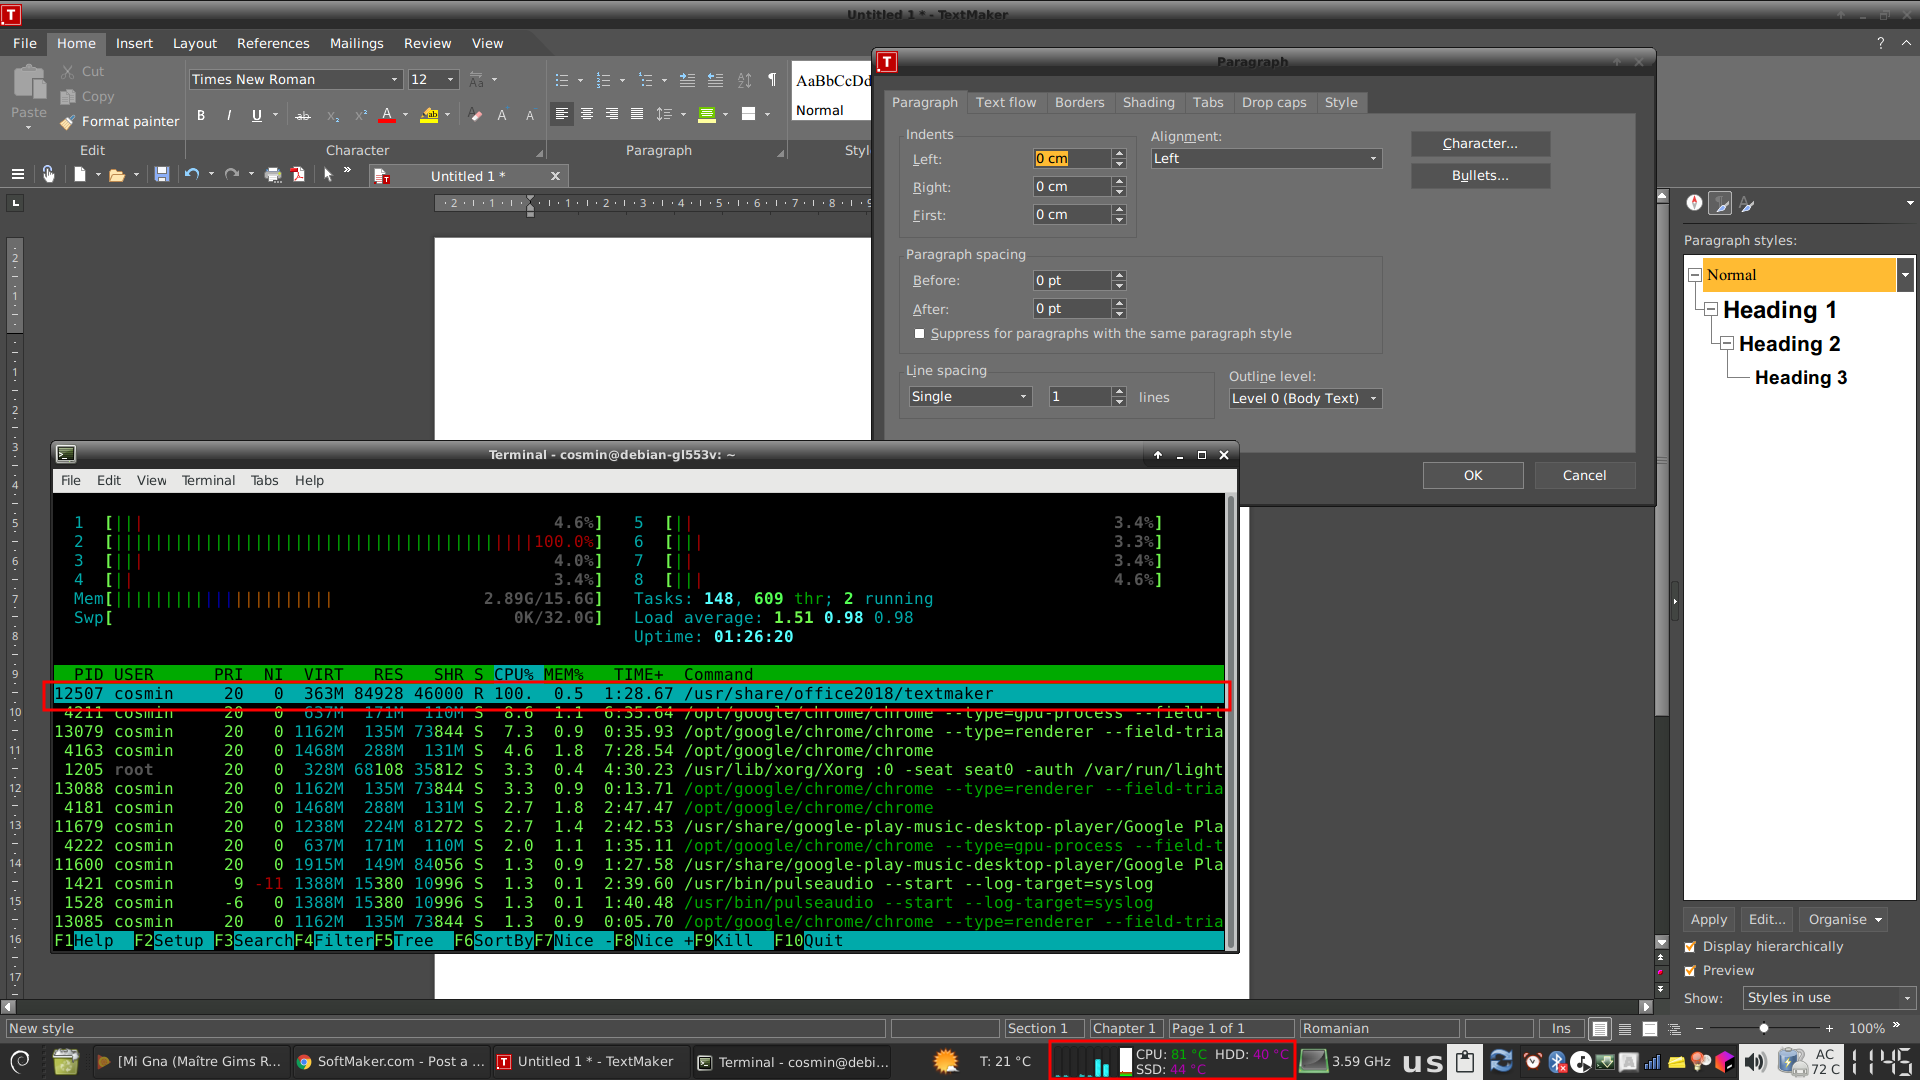The image size is (1920, 1080).
Task: Click the font color icon
Action: point(387,115)
